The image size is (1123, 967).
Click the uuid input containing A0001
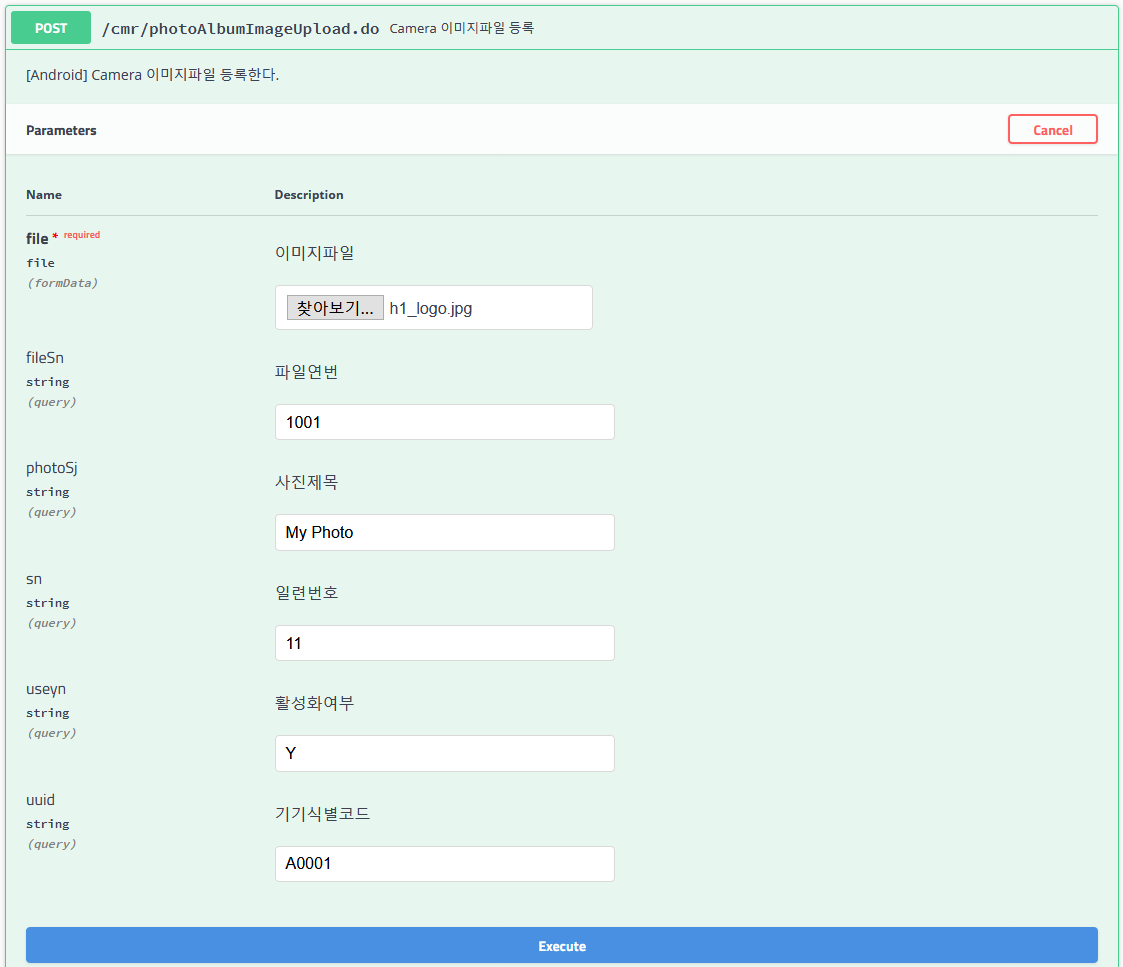point(444,863)
